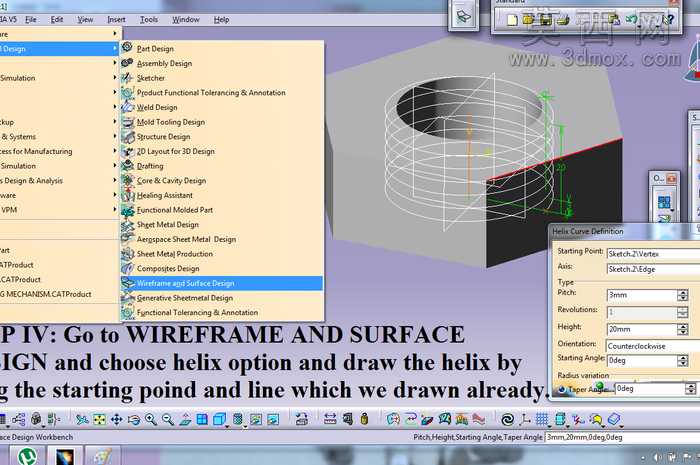Click the New document icon in Standard toolbar

512,20
